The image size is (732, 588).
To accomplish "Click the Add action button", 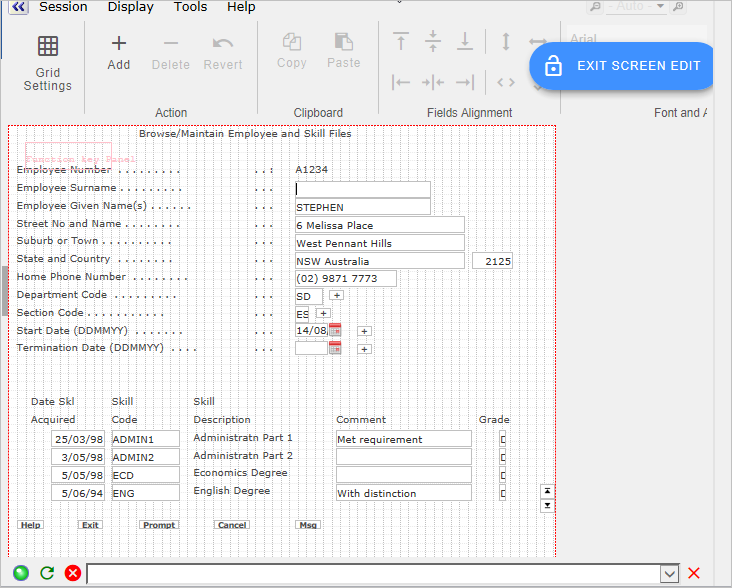I will coord(119,51).
